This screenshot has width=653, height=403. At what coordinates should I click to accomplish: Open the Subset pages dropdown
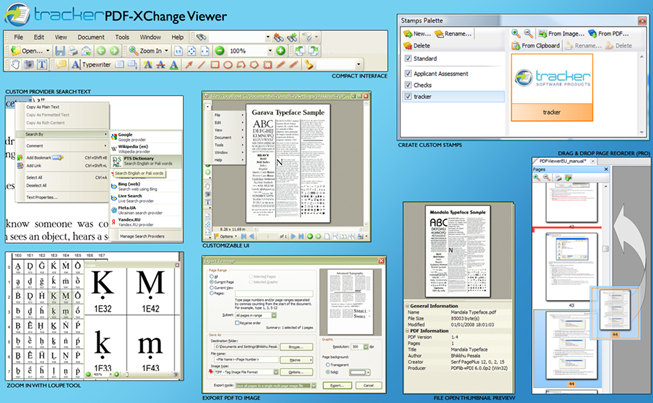click(274, 316)
